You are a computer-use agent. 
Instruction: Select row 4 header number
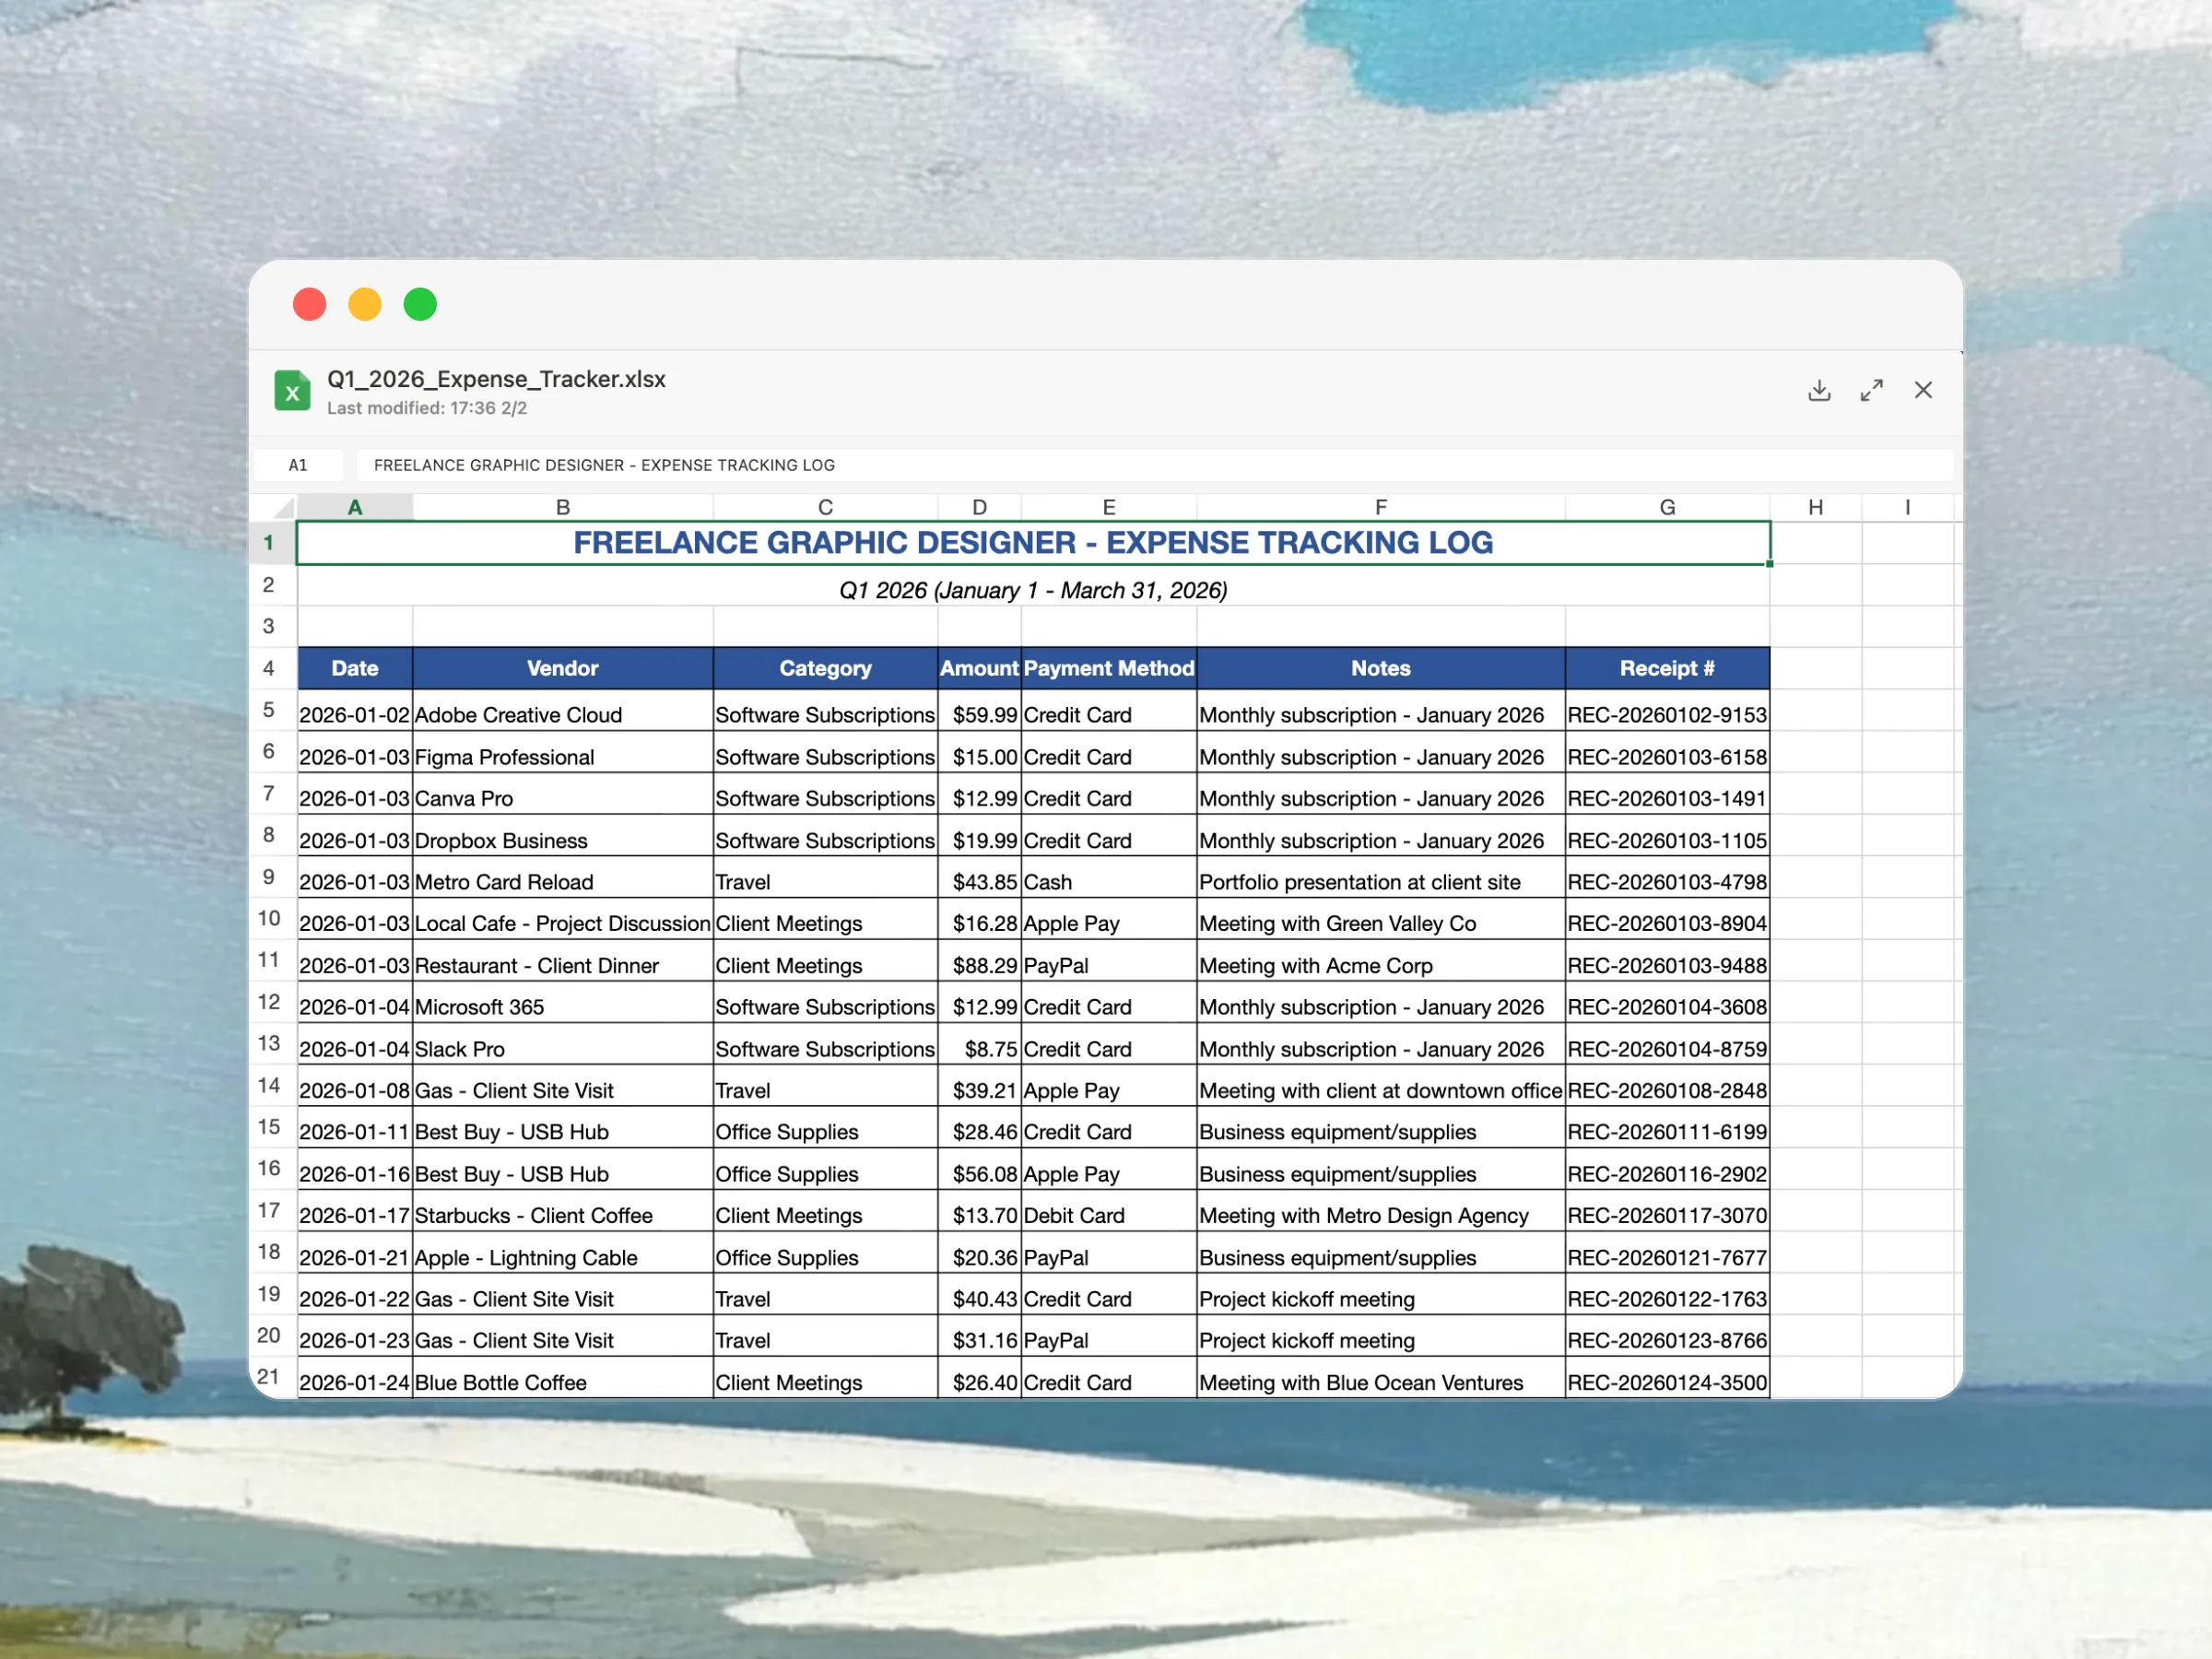pos(269,668)
